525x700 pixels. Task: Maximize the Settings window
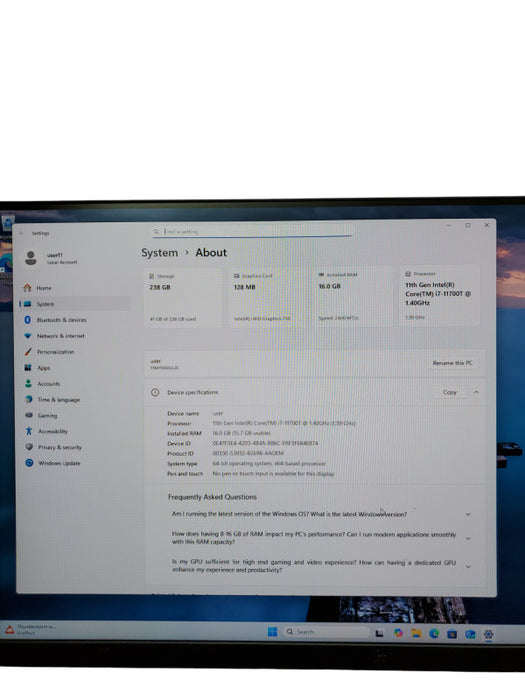click(468, 225)
